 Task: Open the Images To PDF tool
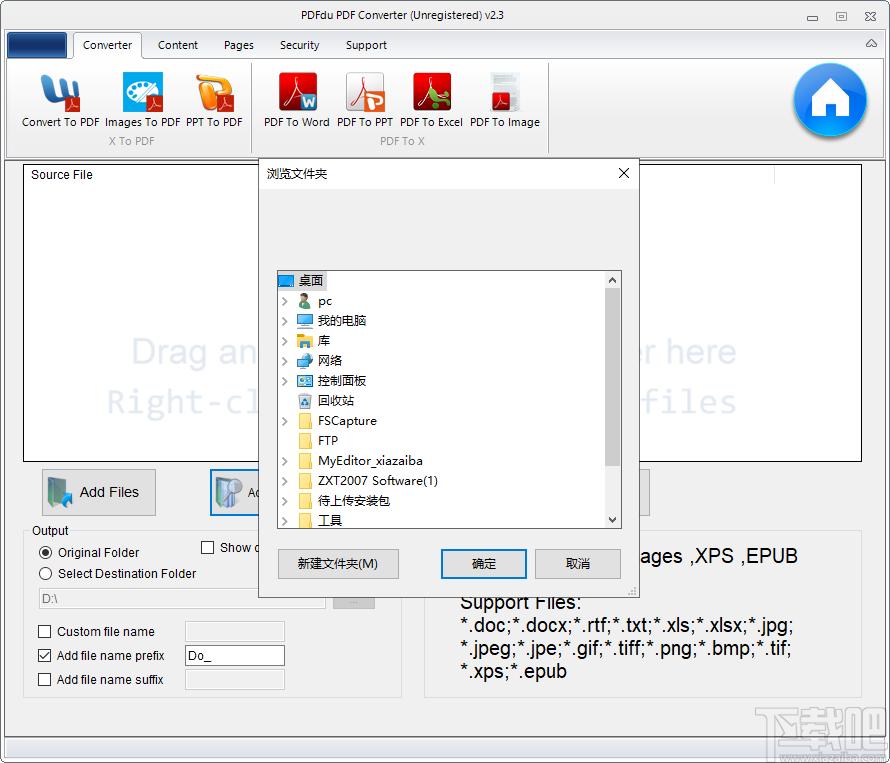point(142,100)
